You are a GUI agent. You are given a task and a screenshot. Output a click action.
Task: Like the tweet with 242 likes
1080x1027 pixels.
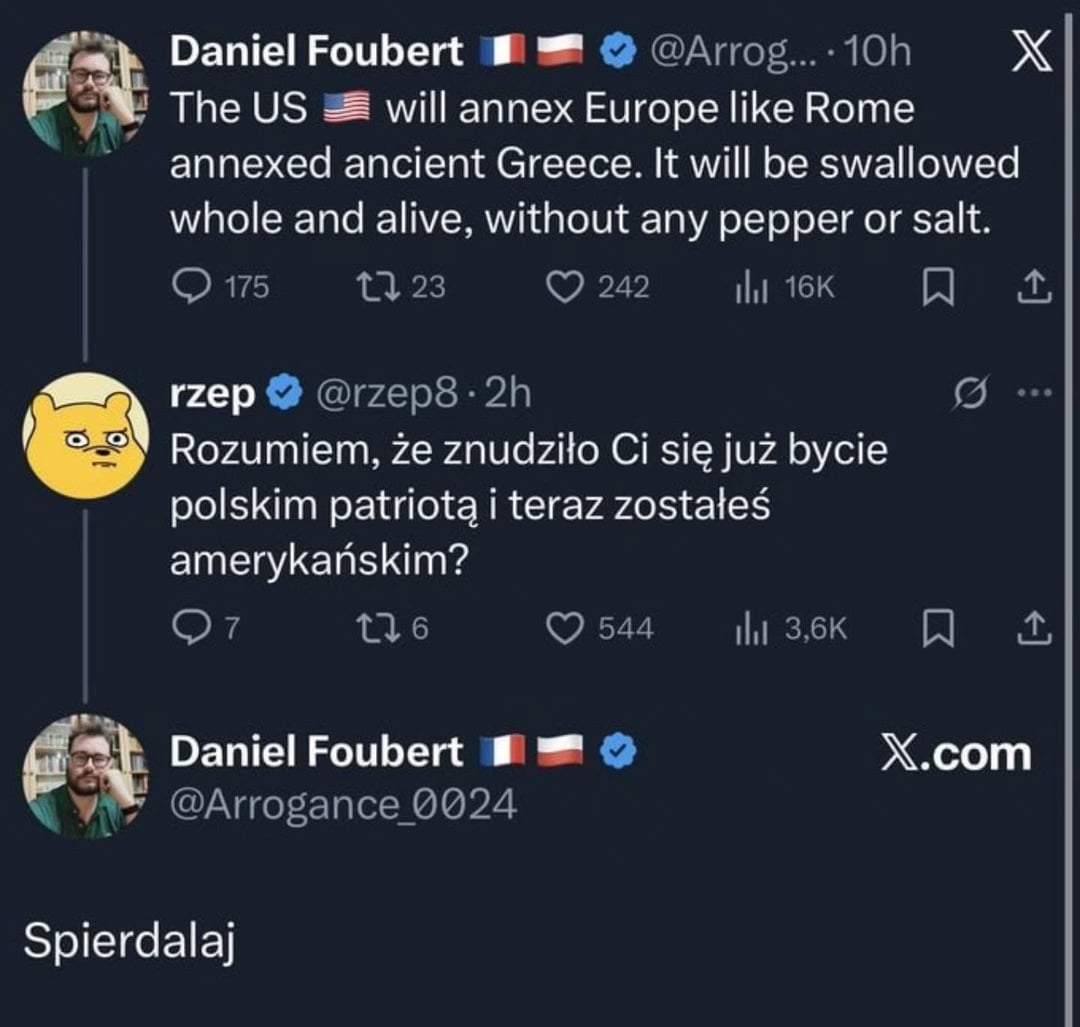click(565, 287)
